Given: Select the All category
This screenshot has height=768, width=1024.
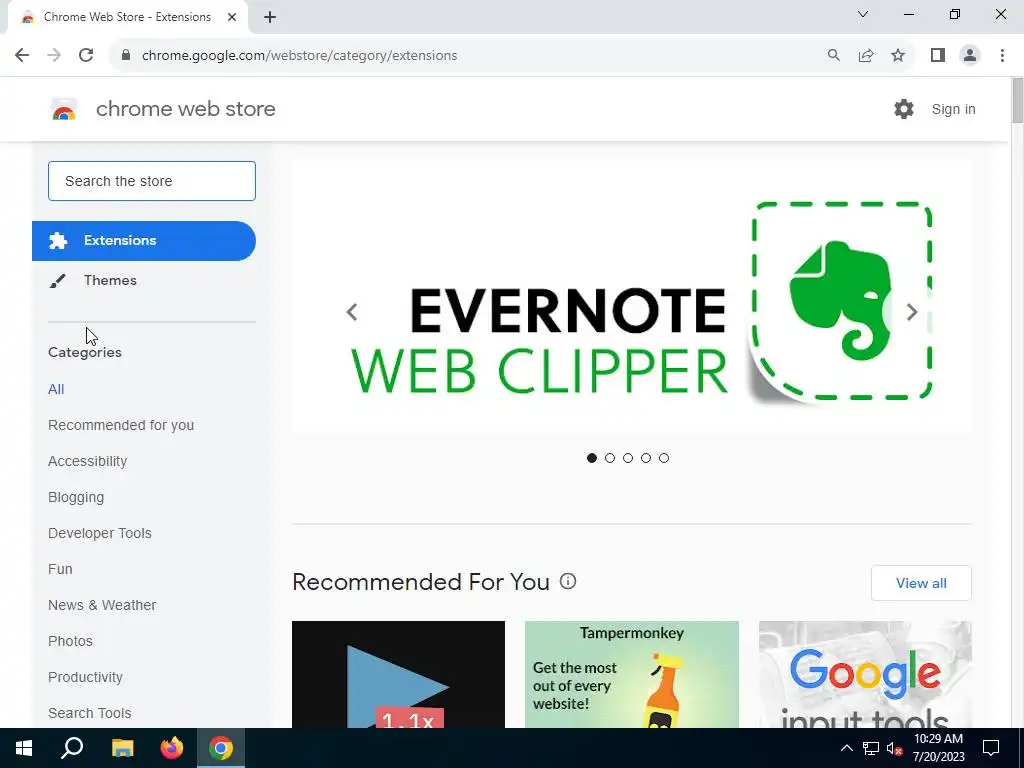Looking at the screenshot, I should [56, 389].
